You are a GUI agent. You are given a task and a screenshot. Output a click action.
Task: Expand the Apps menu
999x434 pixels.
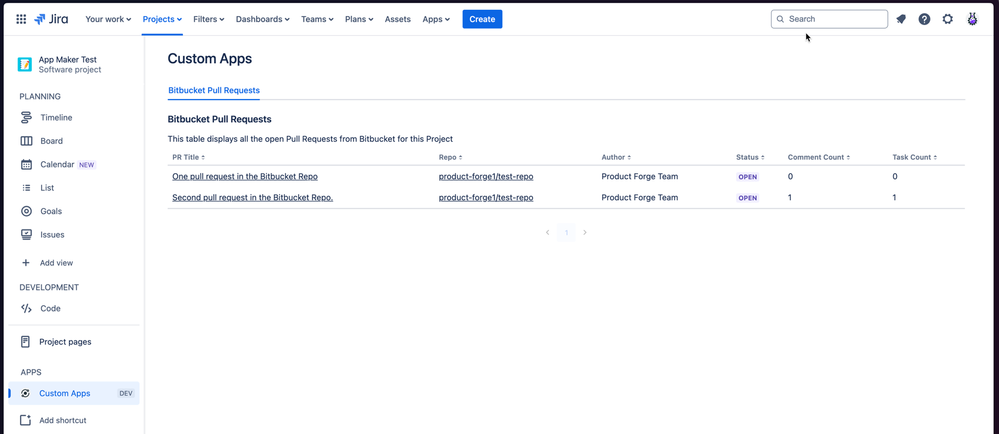436,19
